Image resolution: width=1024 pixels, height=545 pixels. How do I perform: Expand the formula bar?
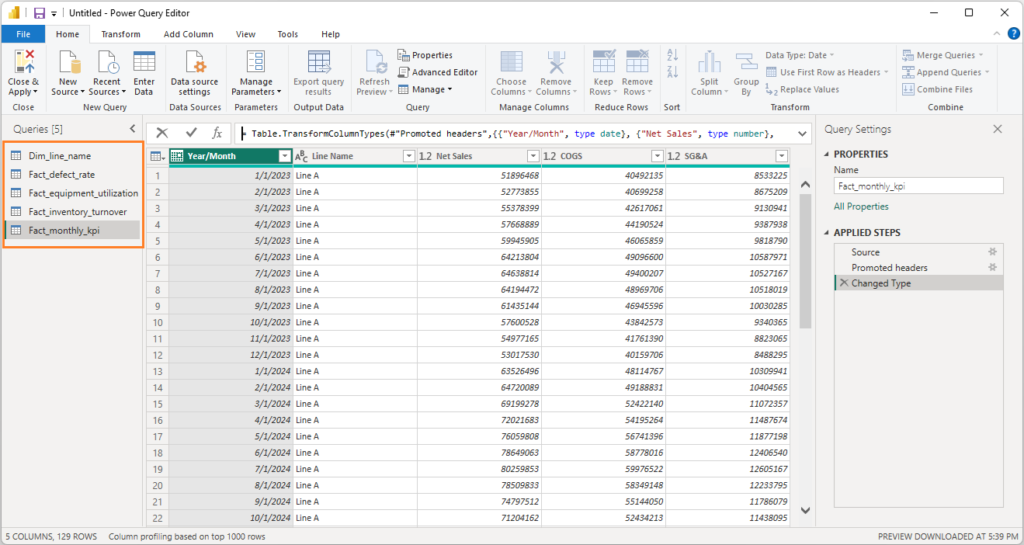point(802,134)
